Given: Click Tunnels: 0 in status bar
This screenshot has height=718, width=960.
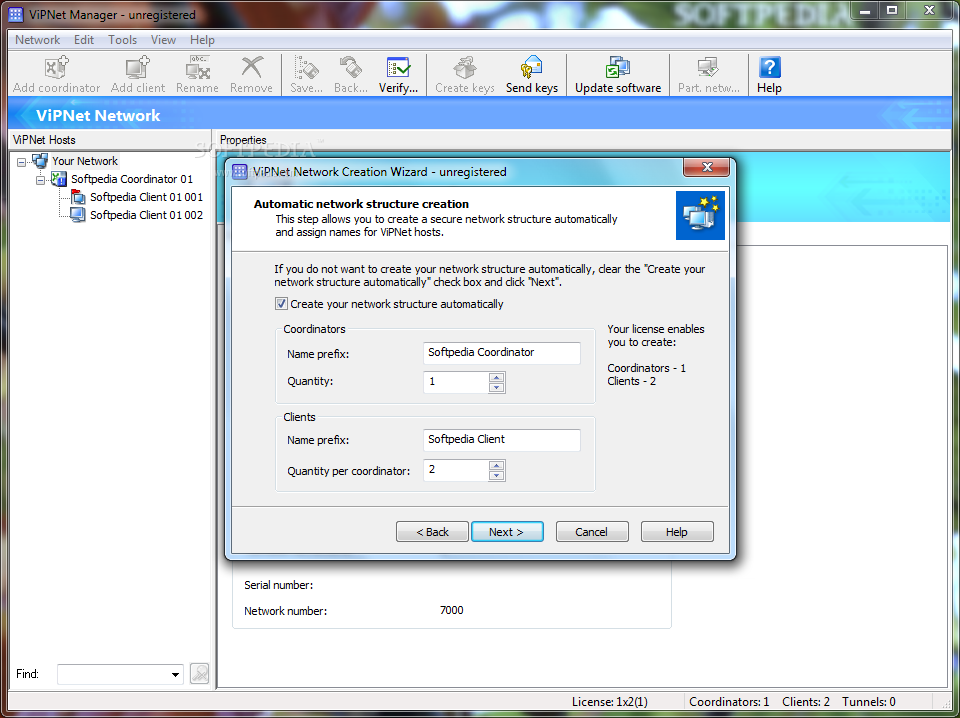Looking at the screenshot, I should coord(869,702).
